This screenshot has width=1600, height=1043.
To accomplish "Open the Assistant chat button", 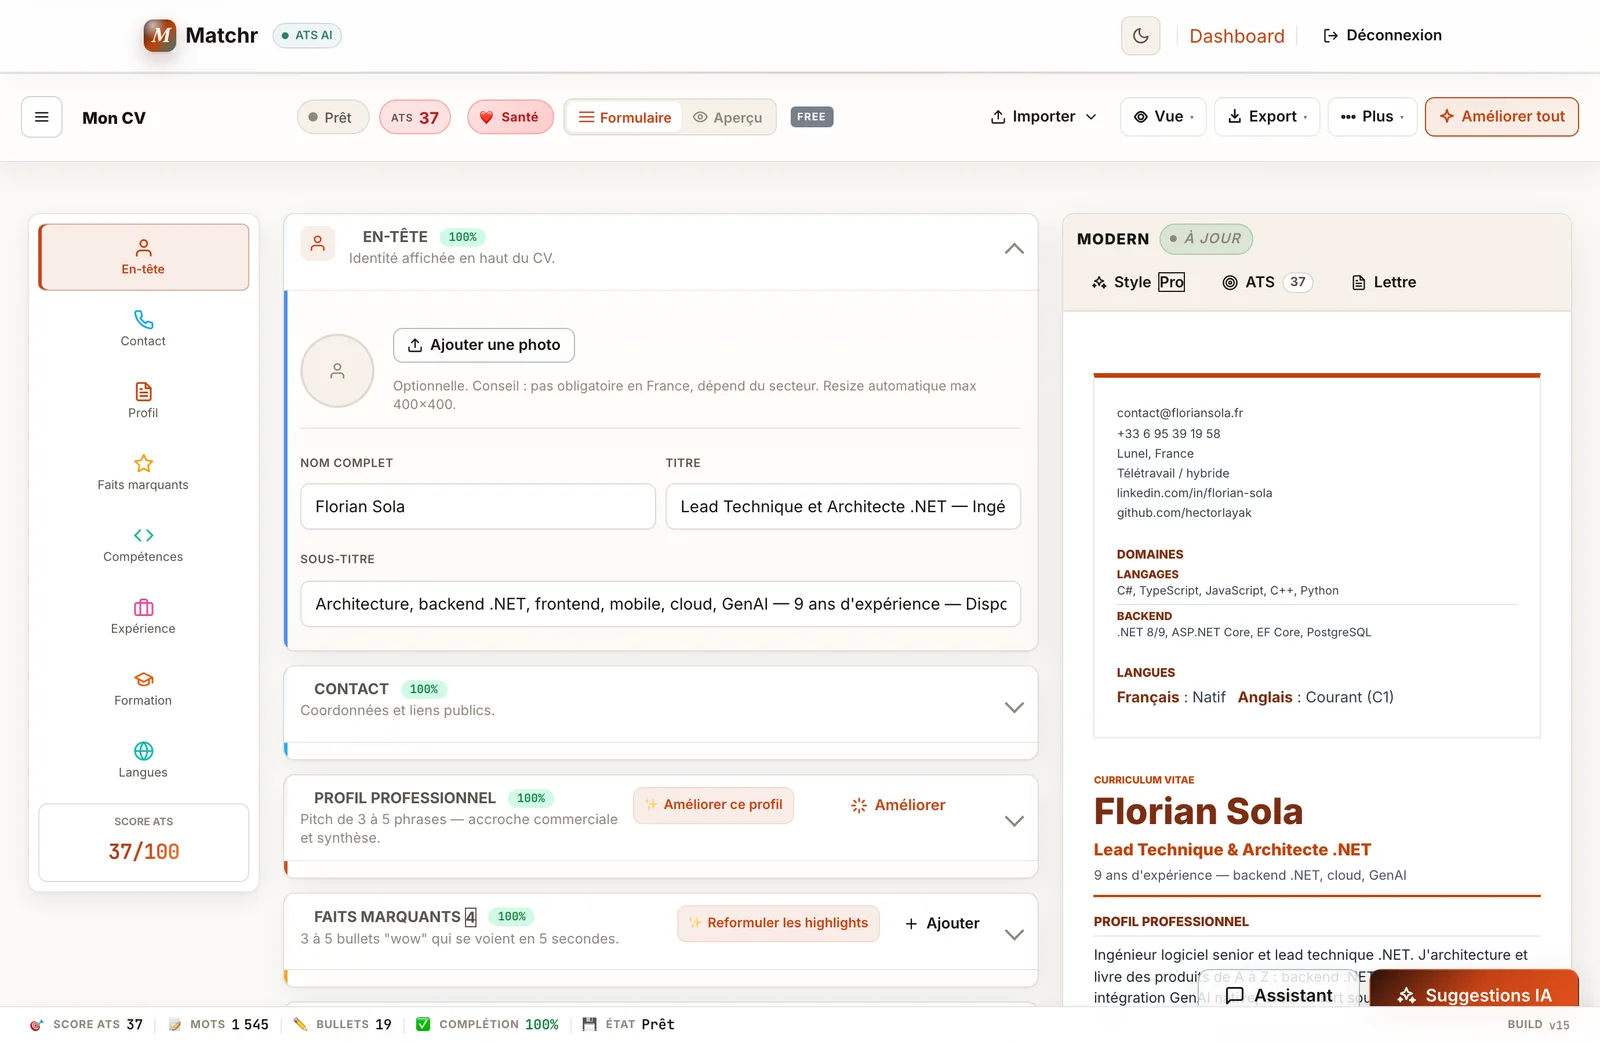I will (x=1279, y=995).
